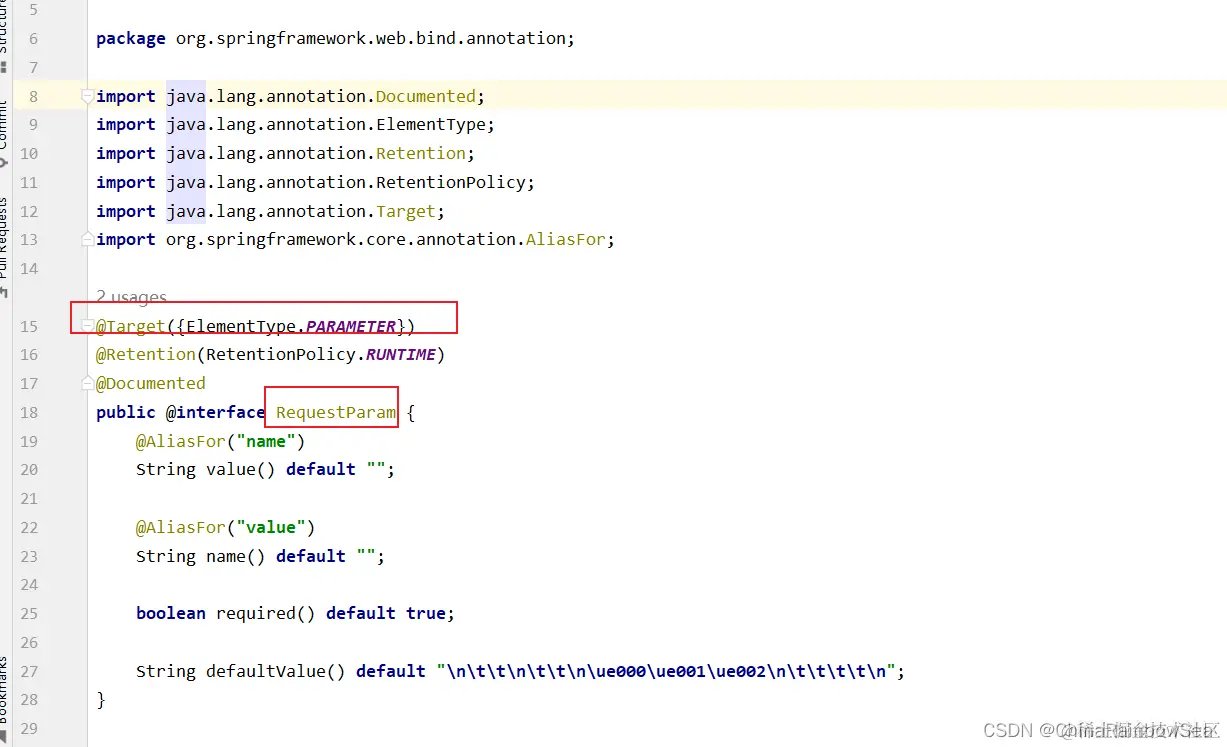Click the RequestParam interface name
1227x747 pixels.
coord(336,412)
